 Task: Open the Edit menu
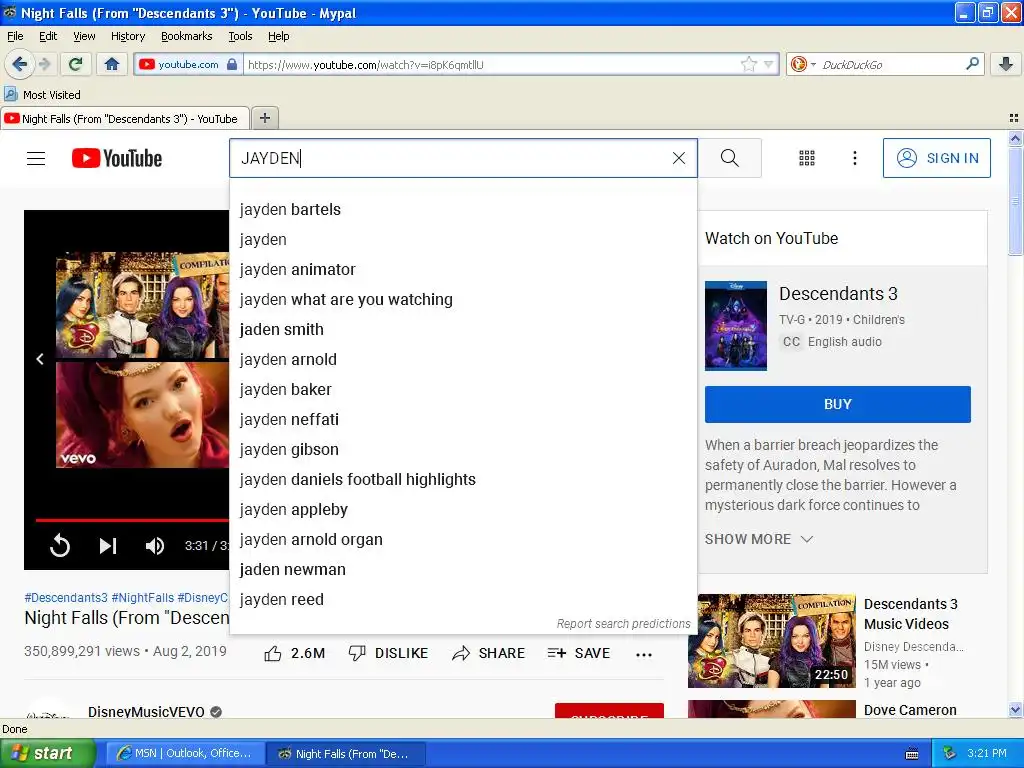(x=48, y=36)
